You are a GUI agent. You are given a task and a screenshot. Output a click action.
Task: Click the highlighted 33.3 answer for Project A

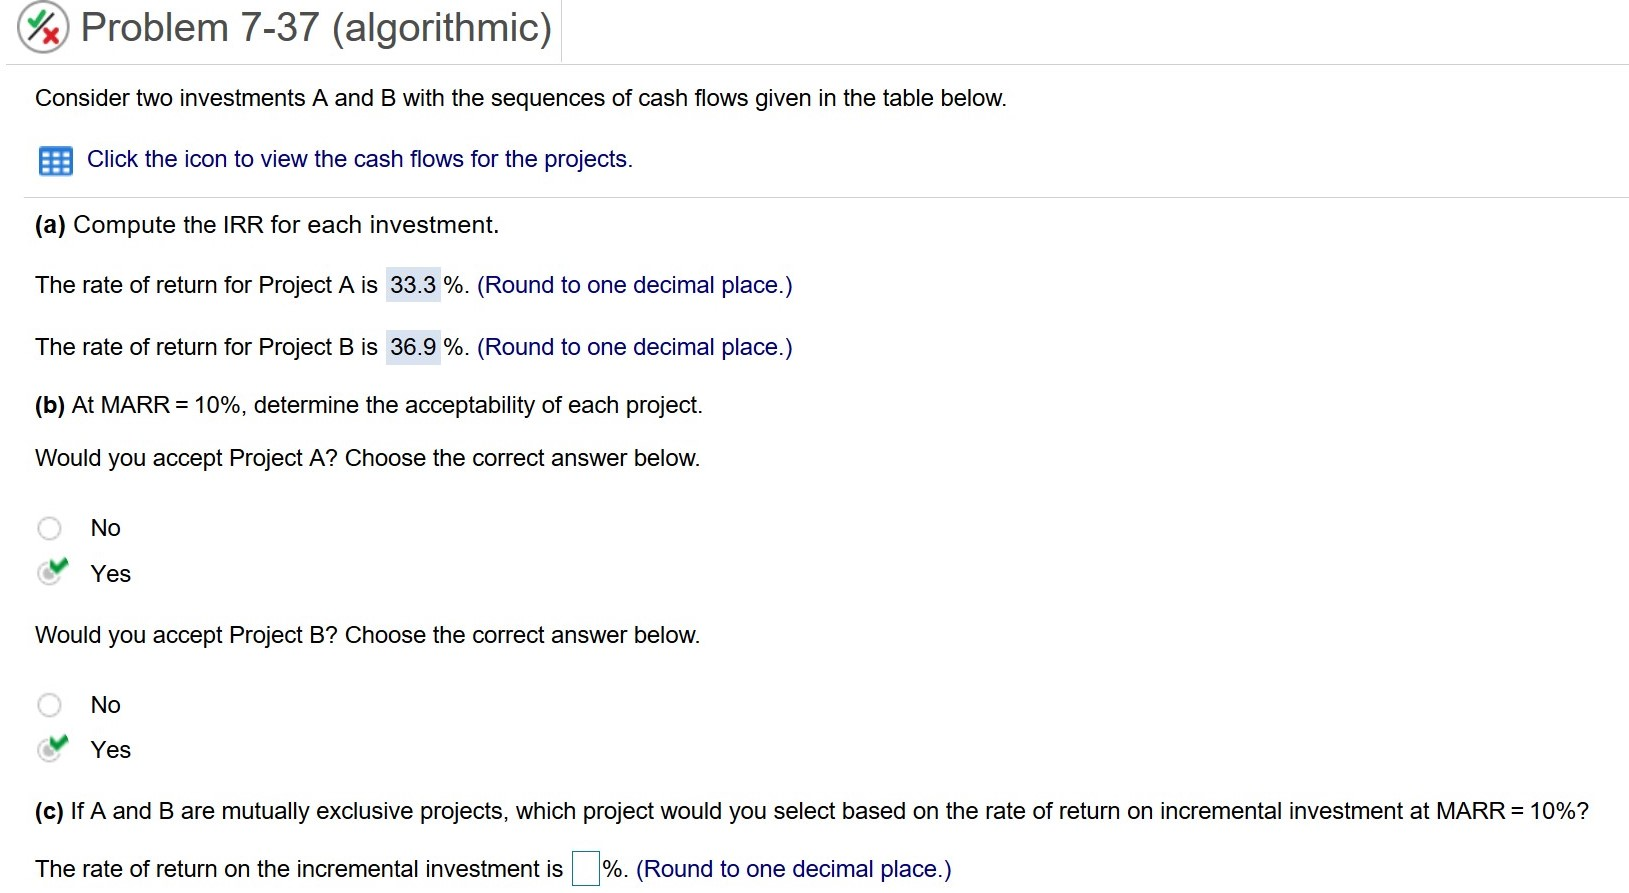[x=412, y=285]
